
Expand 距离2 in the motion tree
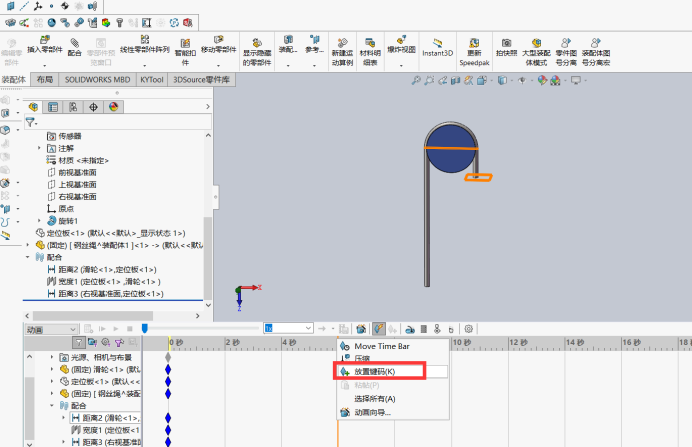[64, 417]
